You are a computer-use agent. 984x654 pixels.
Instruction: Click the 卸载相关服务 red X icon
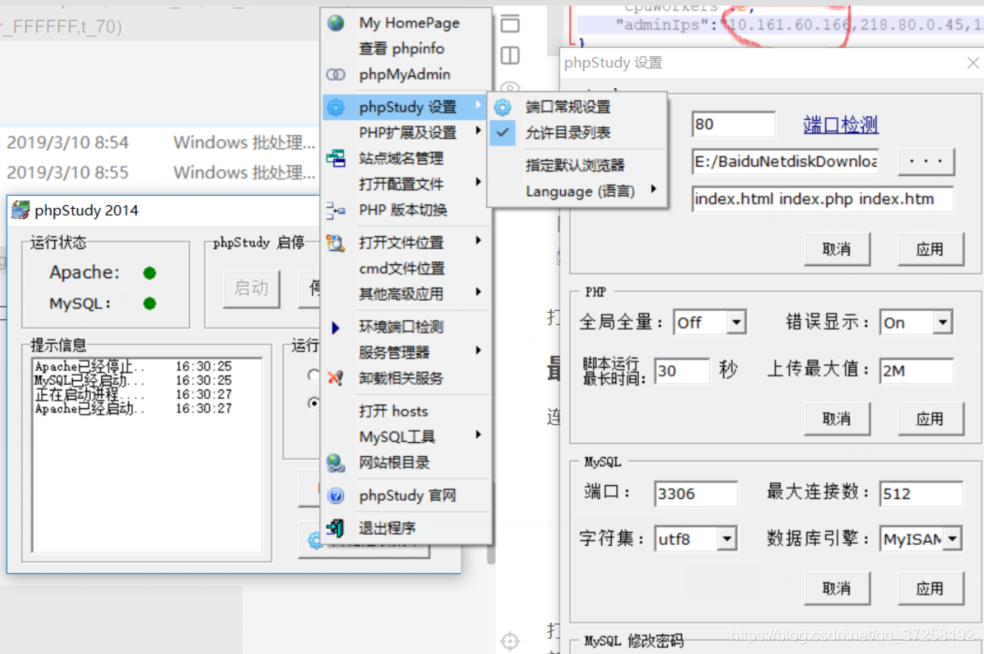pos(336,378)
